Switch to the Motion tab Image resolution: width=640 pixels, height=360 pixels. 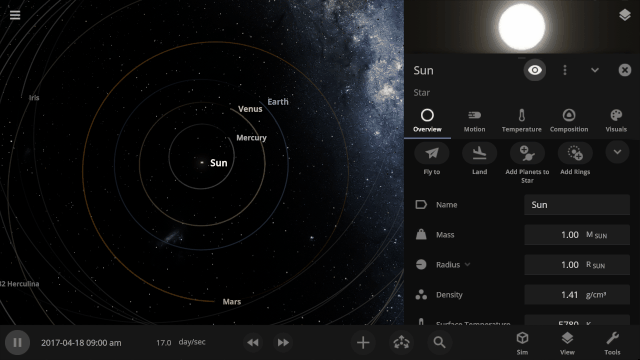[x=474, y=121]
